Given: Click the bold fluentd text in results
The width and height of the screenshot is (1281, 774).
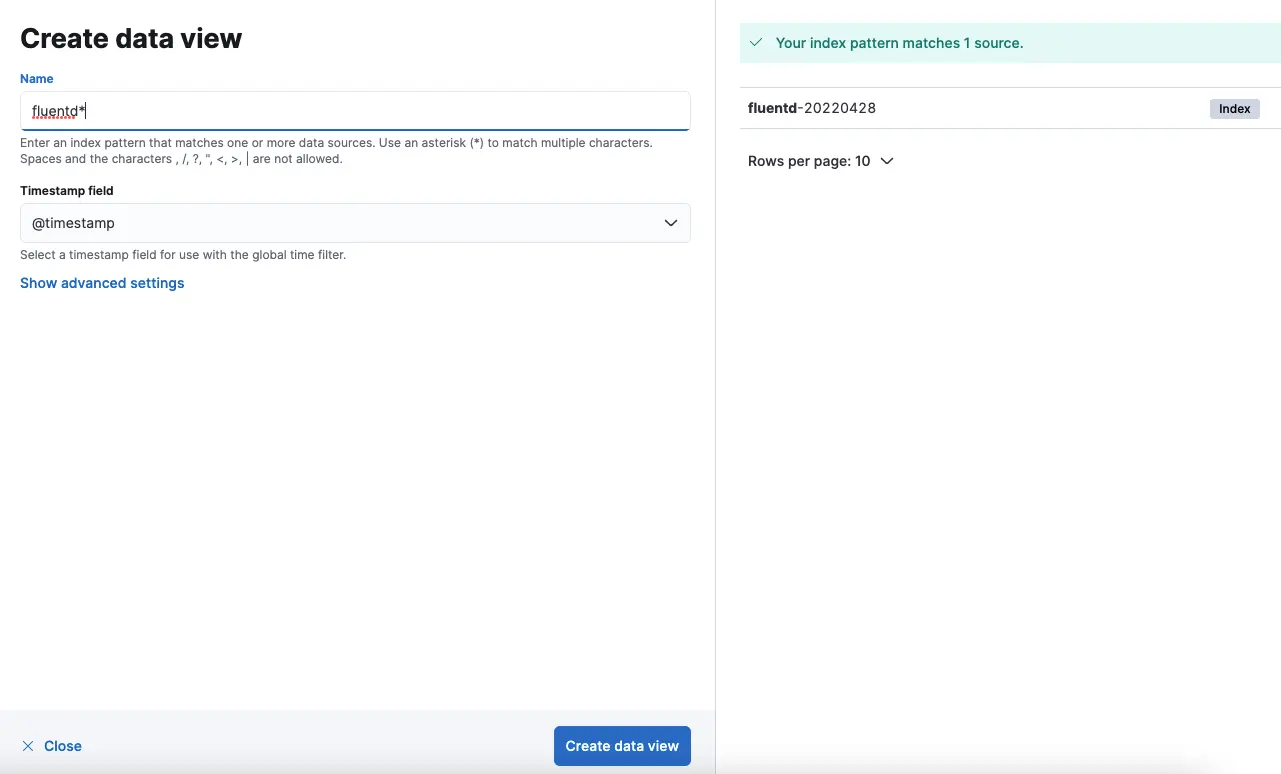Looking at the screenshot, I should [771, 108].
